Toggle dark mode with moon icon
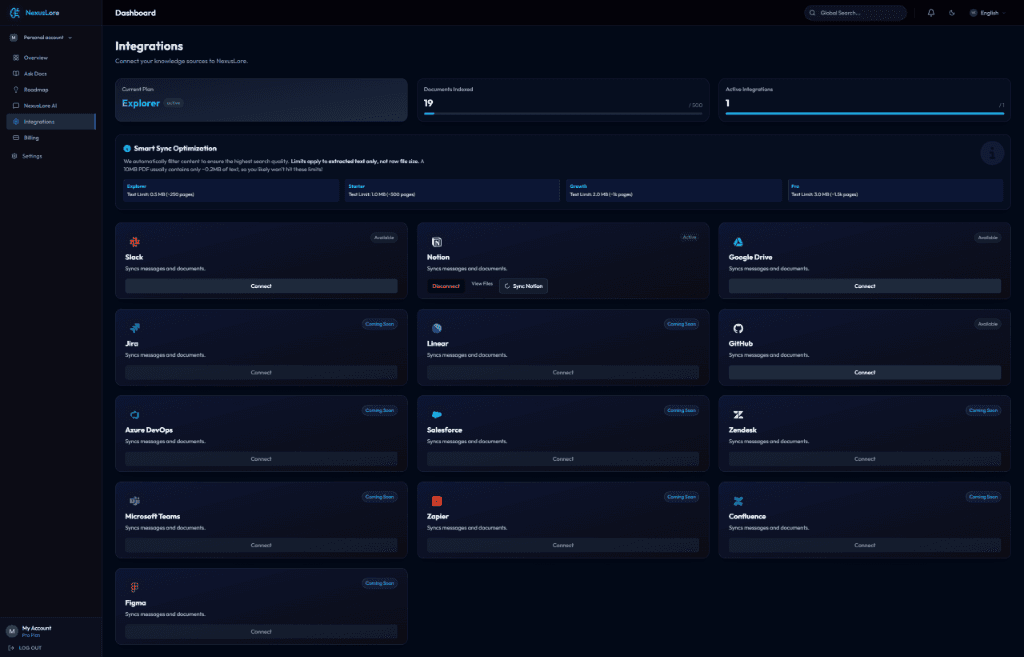The width and height of the screenshot is (1024, 657). click(x=951, y=13)
